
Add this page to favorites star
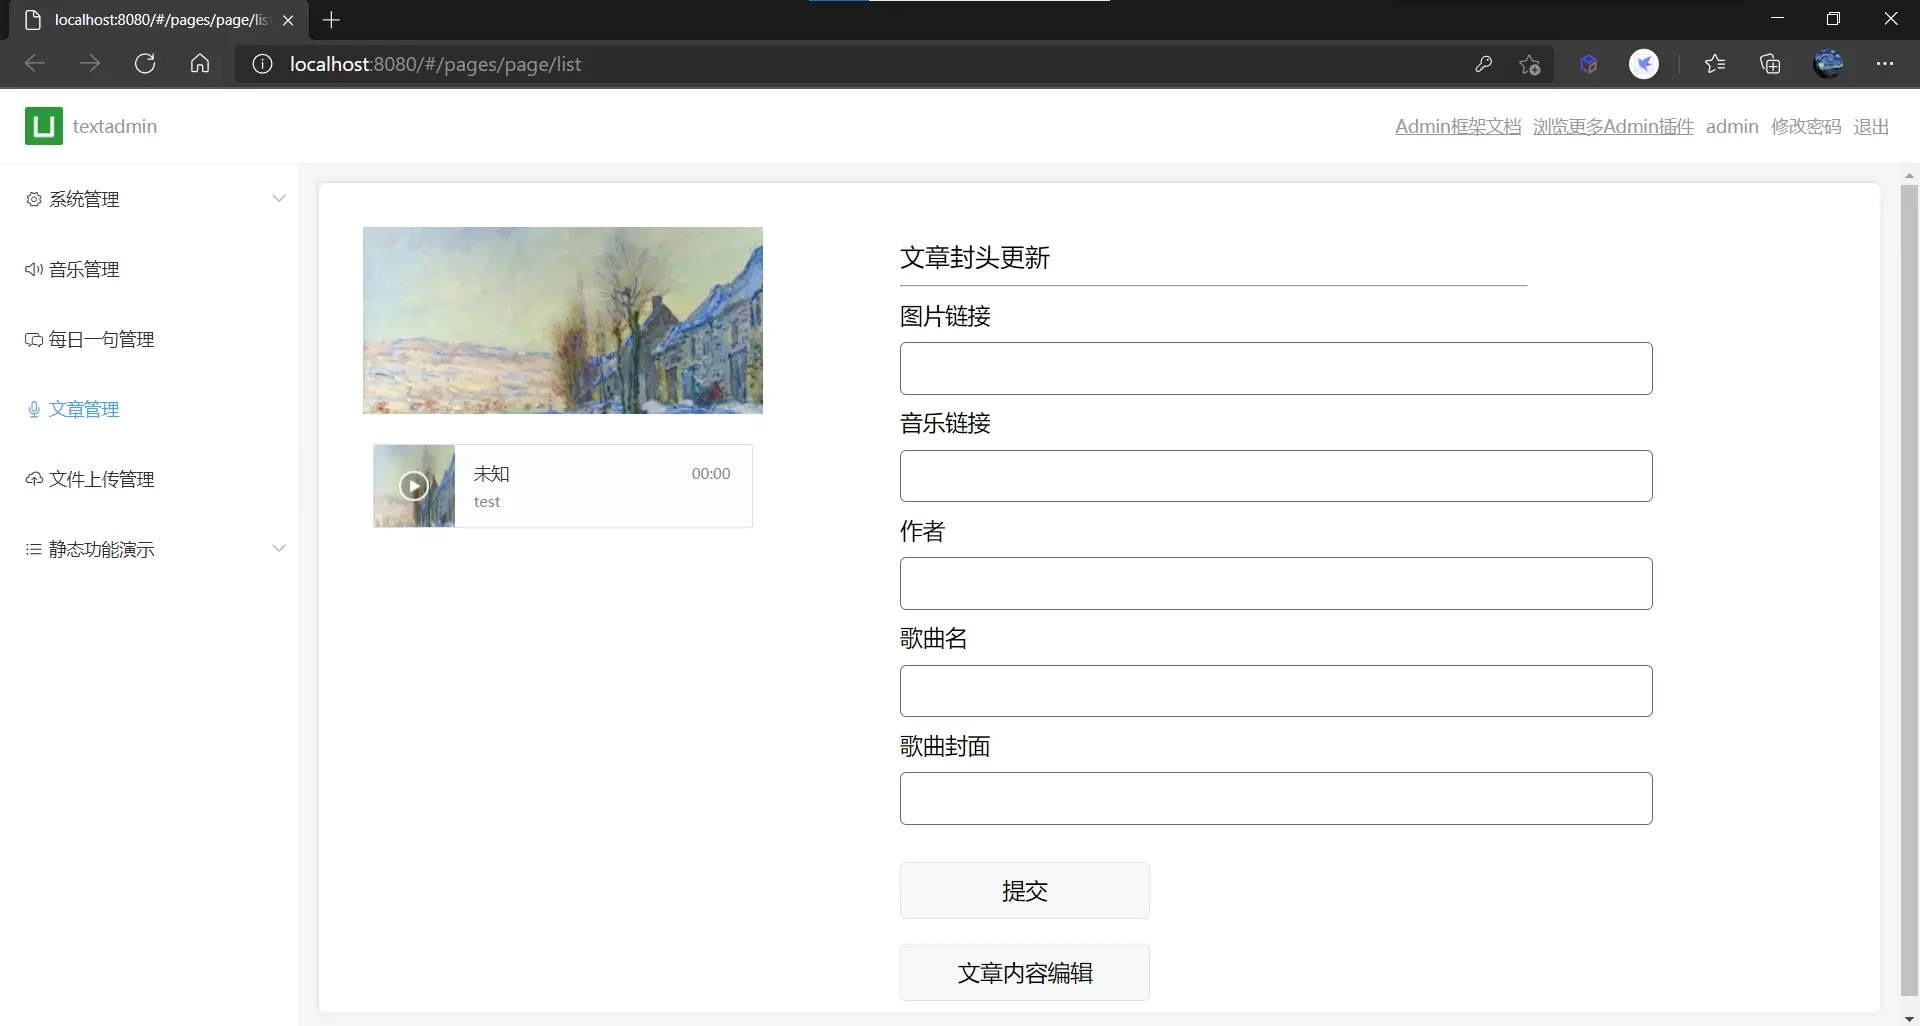click(1529, 64)
